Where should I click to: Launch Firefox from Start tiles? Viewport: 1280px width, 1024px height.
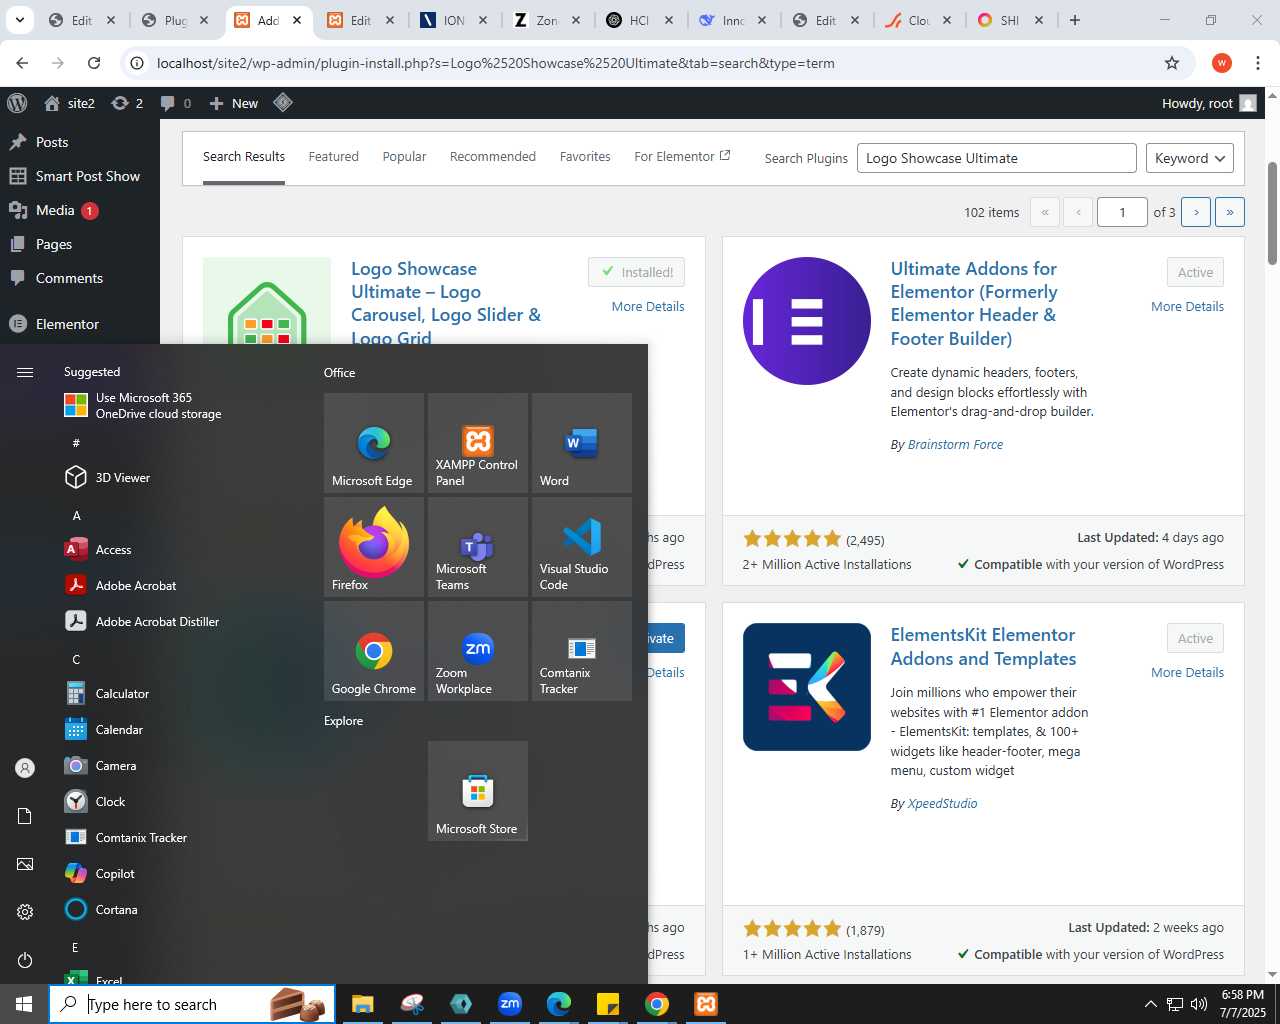point(374,547)
